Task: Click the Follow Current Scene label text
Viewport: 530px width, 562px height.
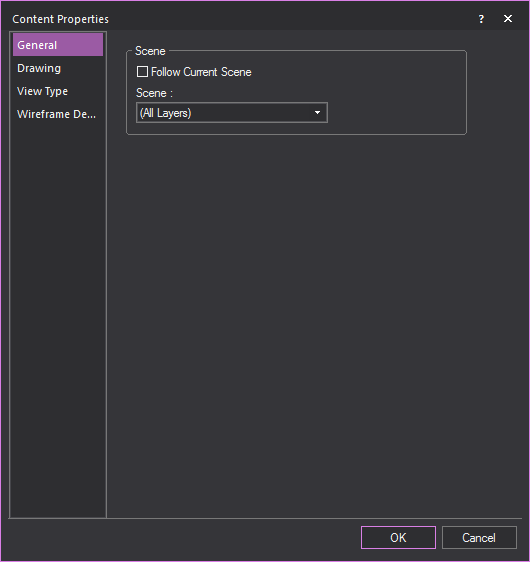Action: click(x=201, y=72)
